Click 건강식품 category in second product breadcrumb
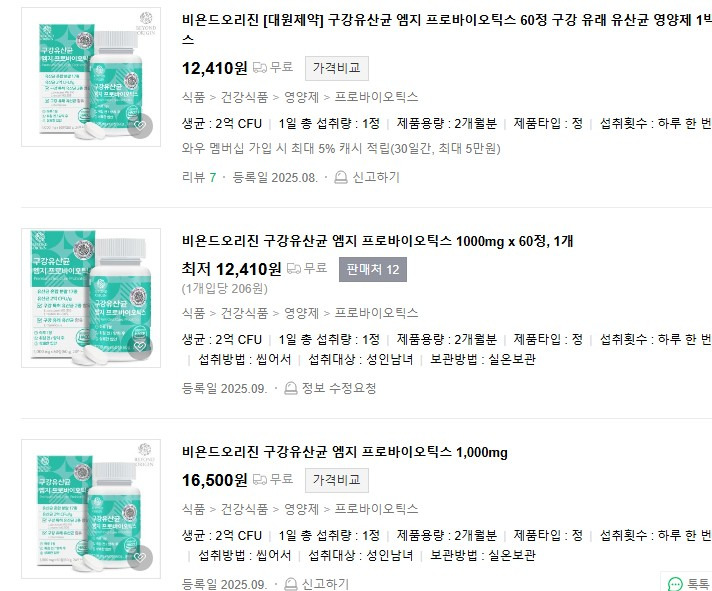Viewport: 712px width, 591px height. coord(244,313)
